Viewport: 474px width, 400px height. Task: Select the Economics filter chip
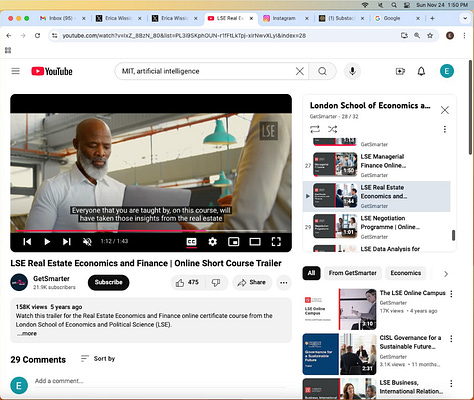click(x=406, y=273)
